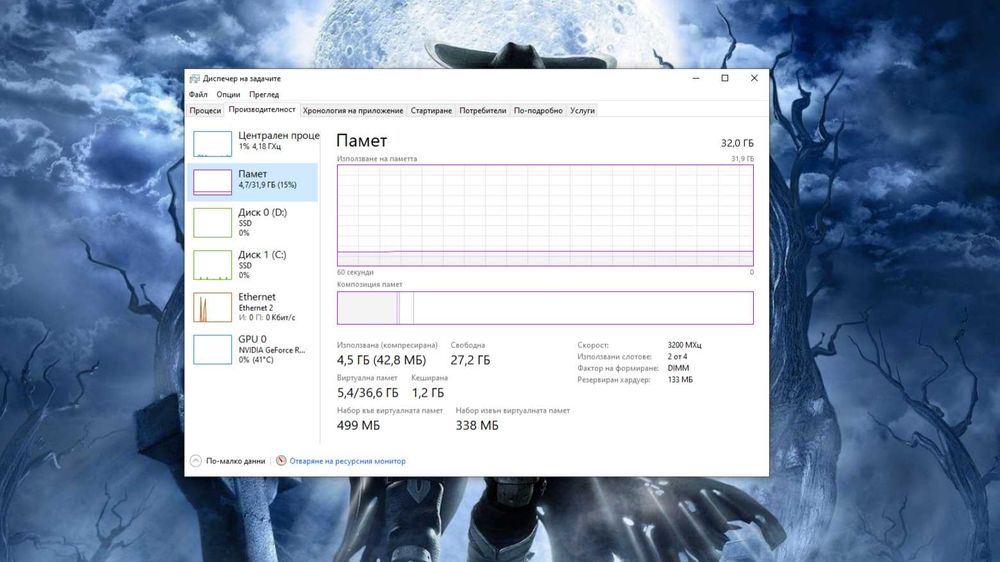Click the Памет mini graph thumbnail
This screenshot has width=1000, height=562.
pos(212,182)
